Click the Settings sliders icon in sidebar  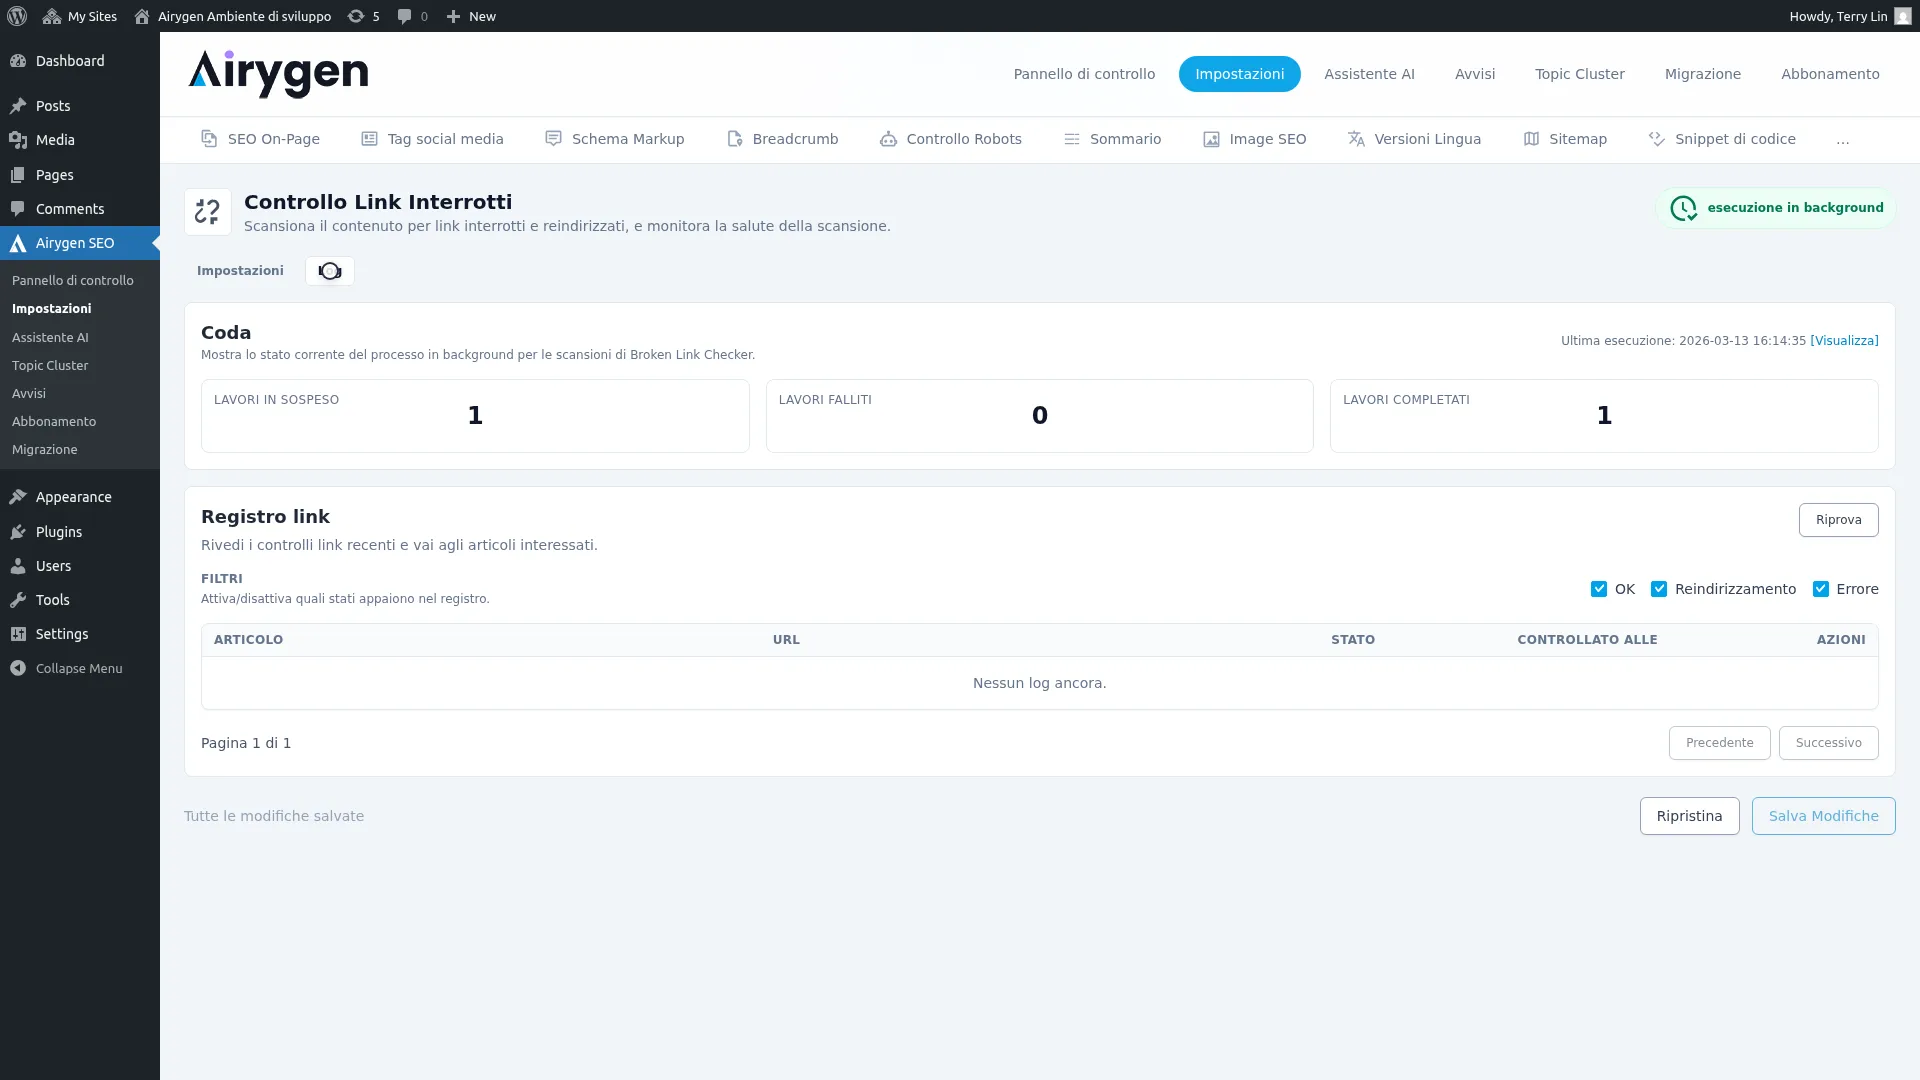[x=18, y=634]
